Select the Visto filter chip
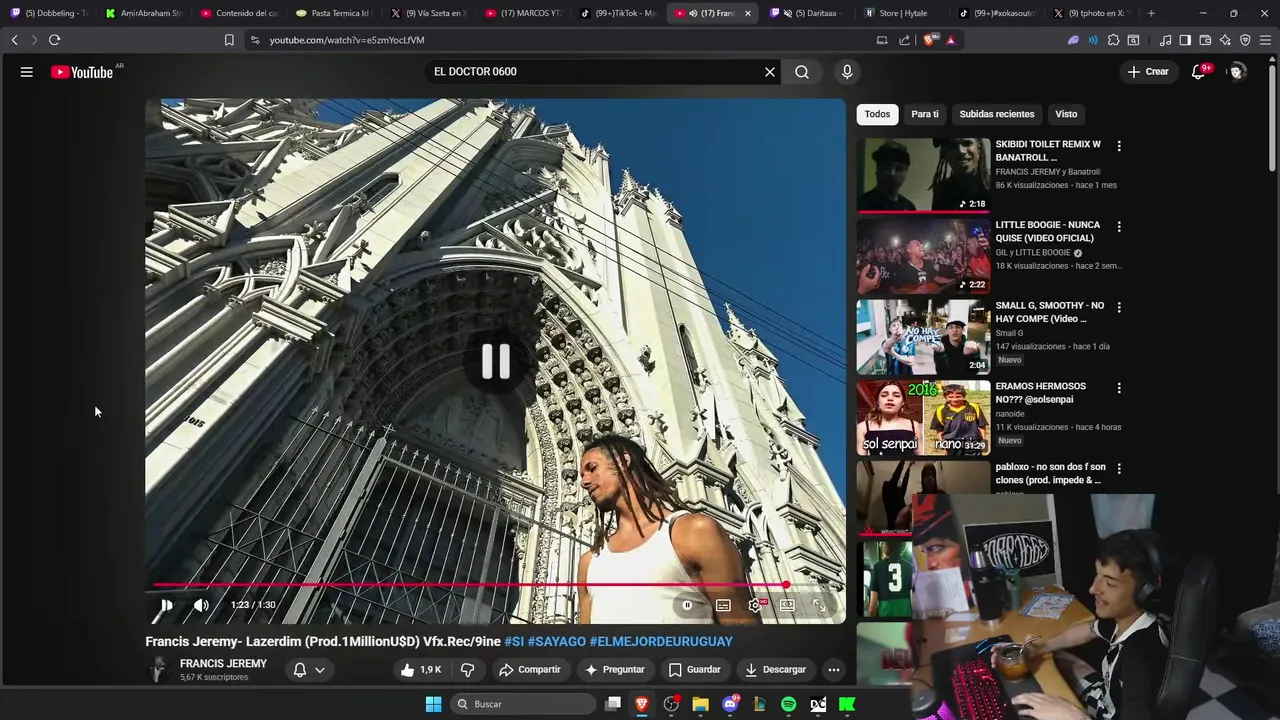This screenshot has height=720, width=1280. (x=1066, y=114)
